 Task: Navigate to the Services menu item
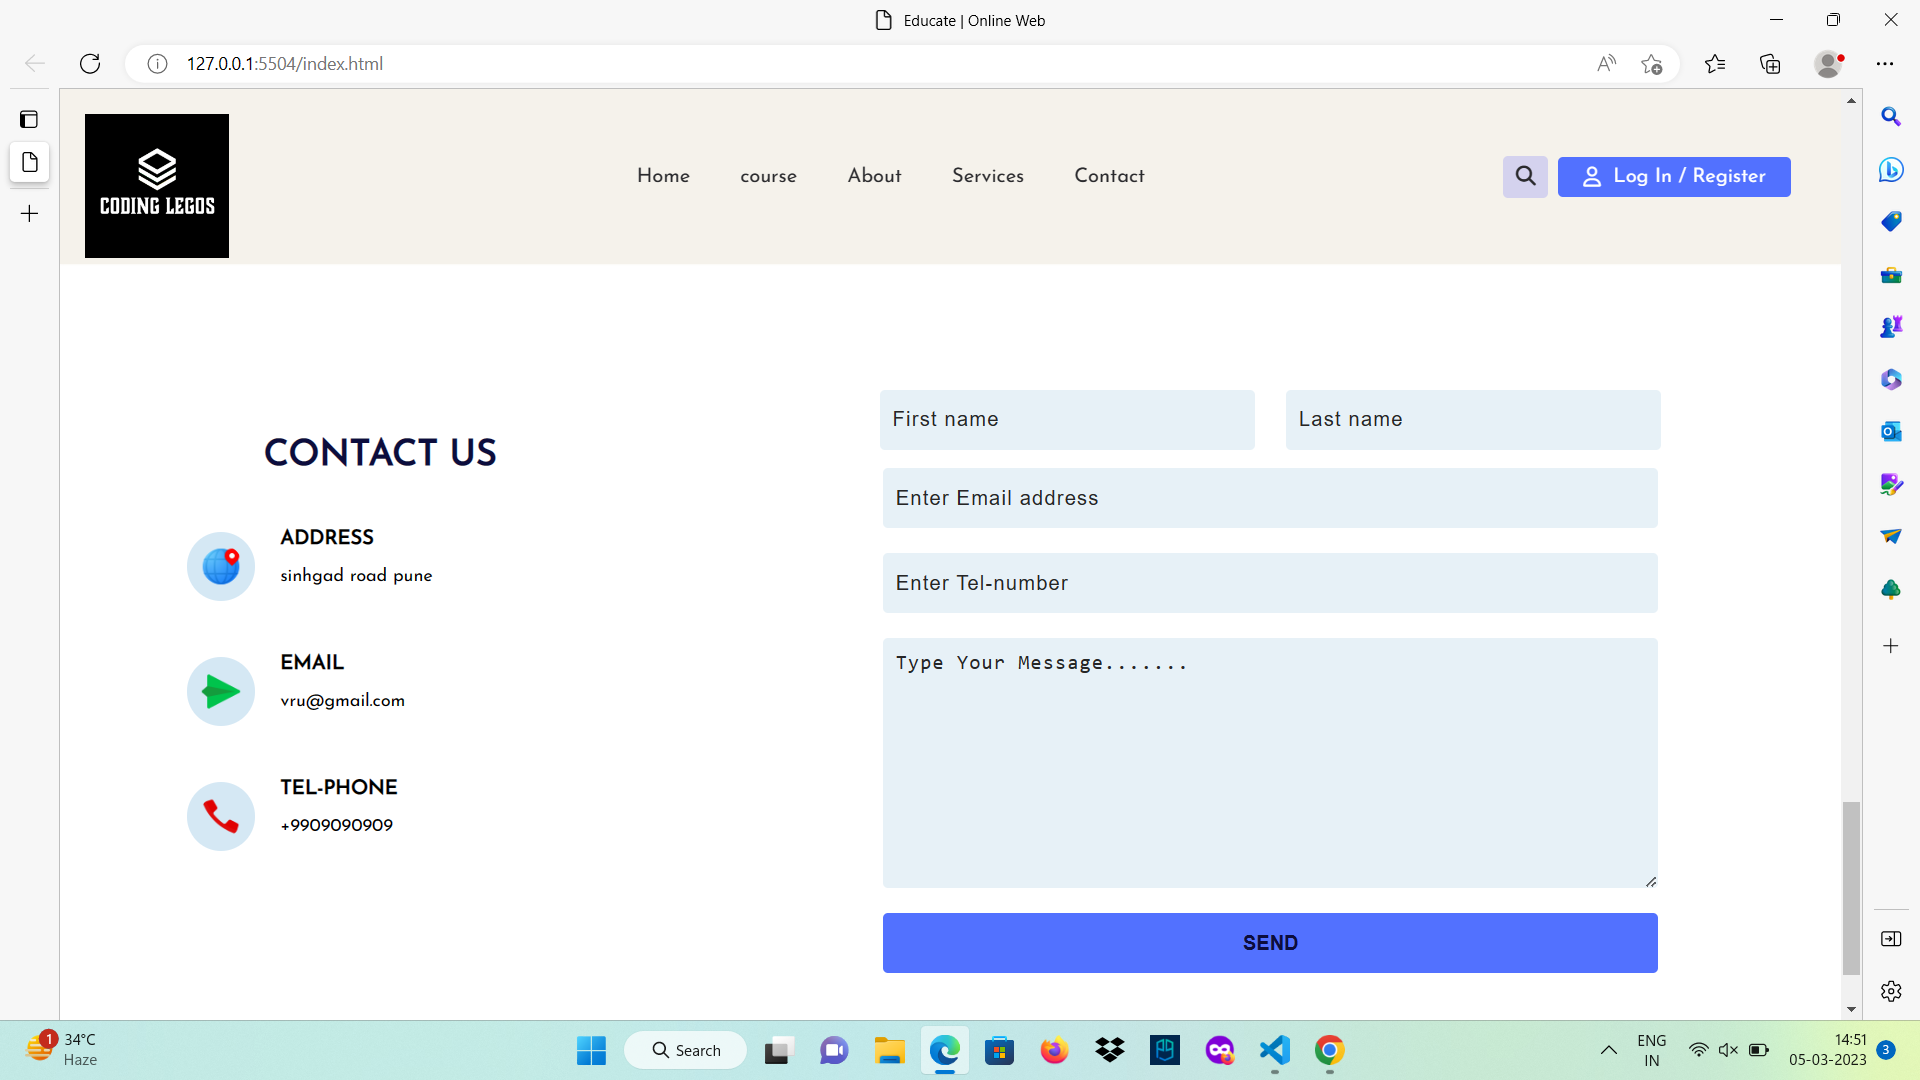(987, 176)
